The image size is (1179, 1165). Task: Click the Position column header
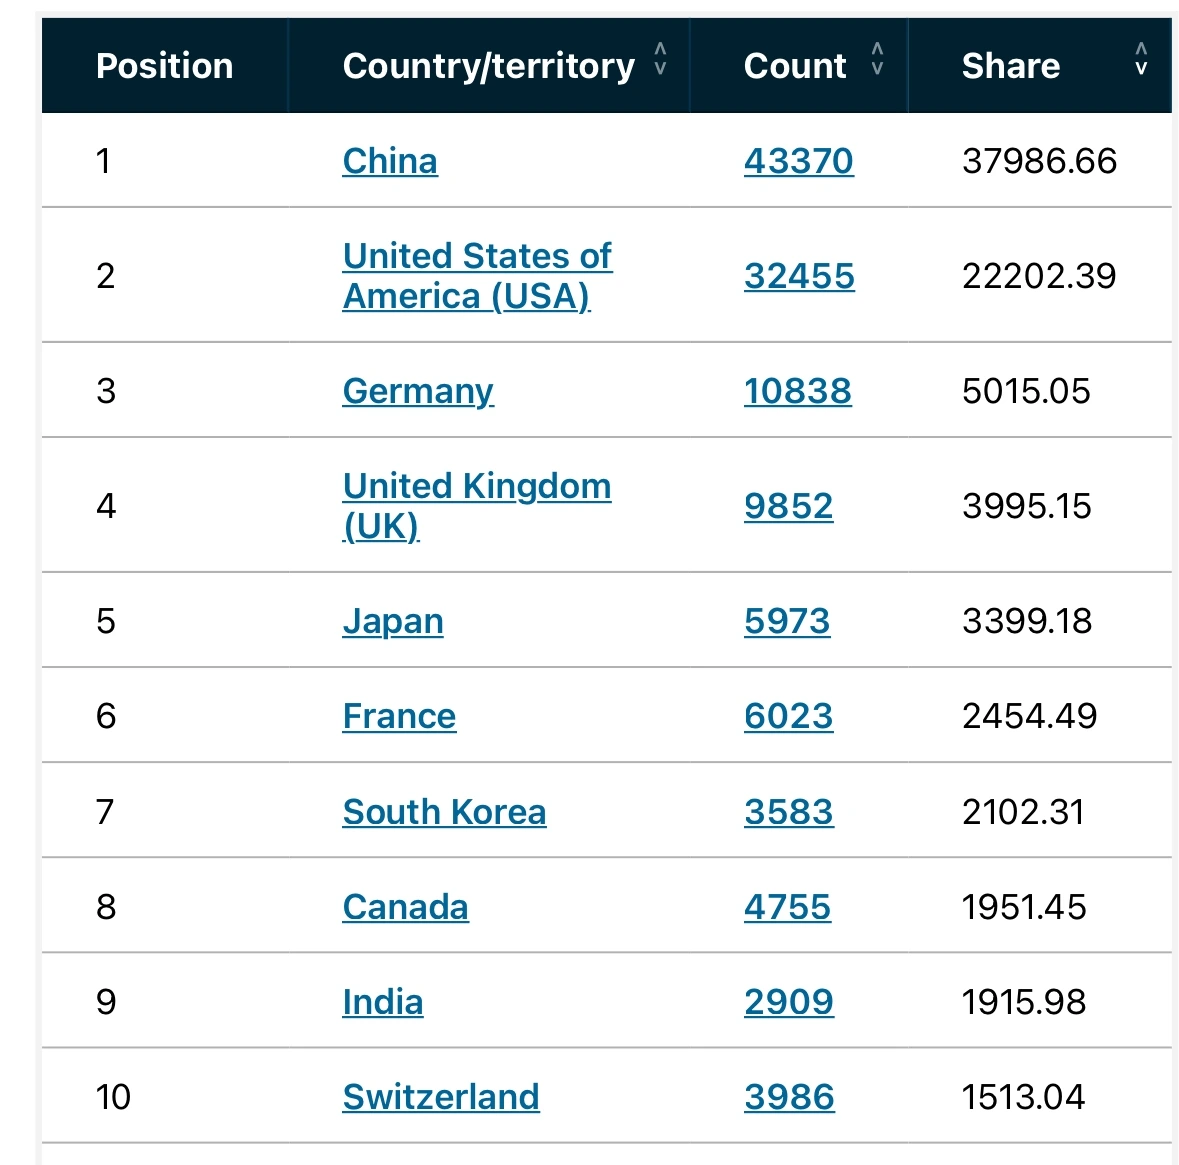[164, 66]
